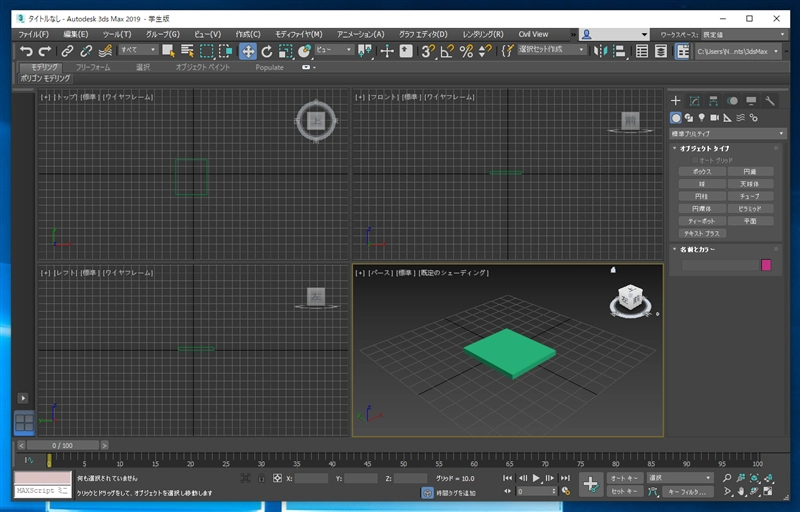The image size is (800, 512).
Task: Click the 円柱 primitive button
Action: point(702,196)
